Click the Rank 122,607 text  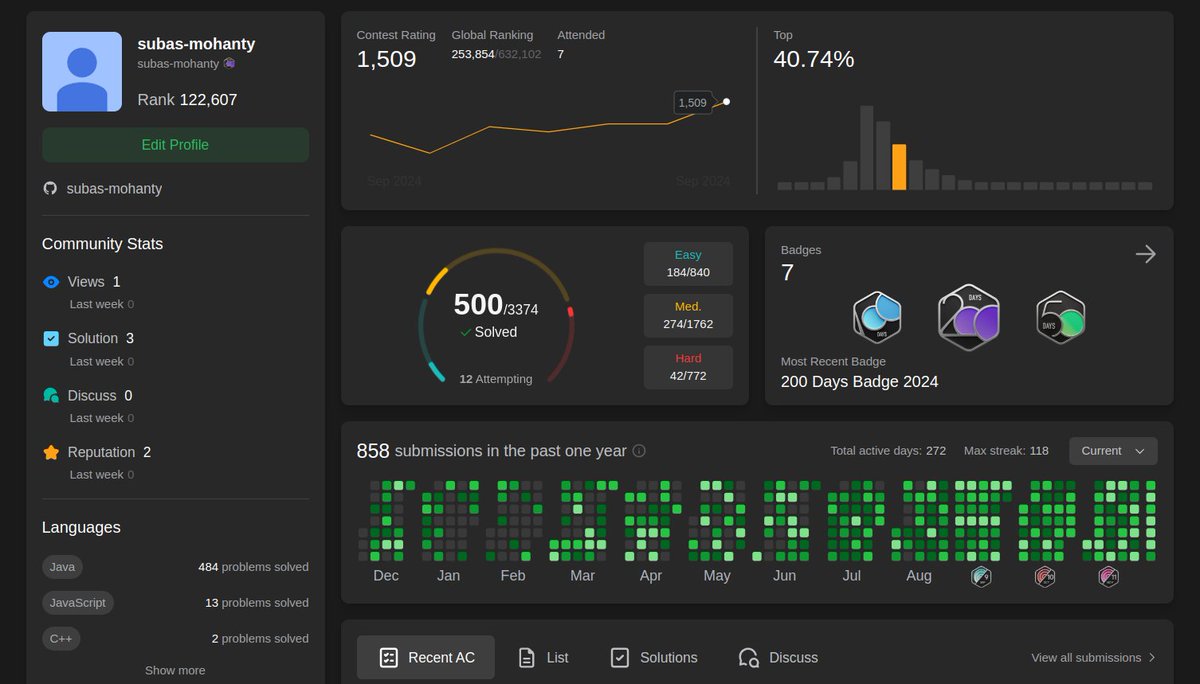[x=187, y=100]
